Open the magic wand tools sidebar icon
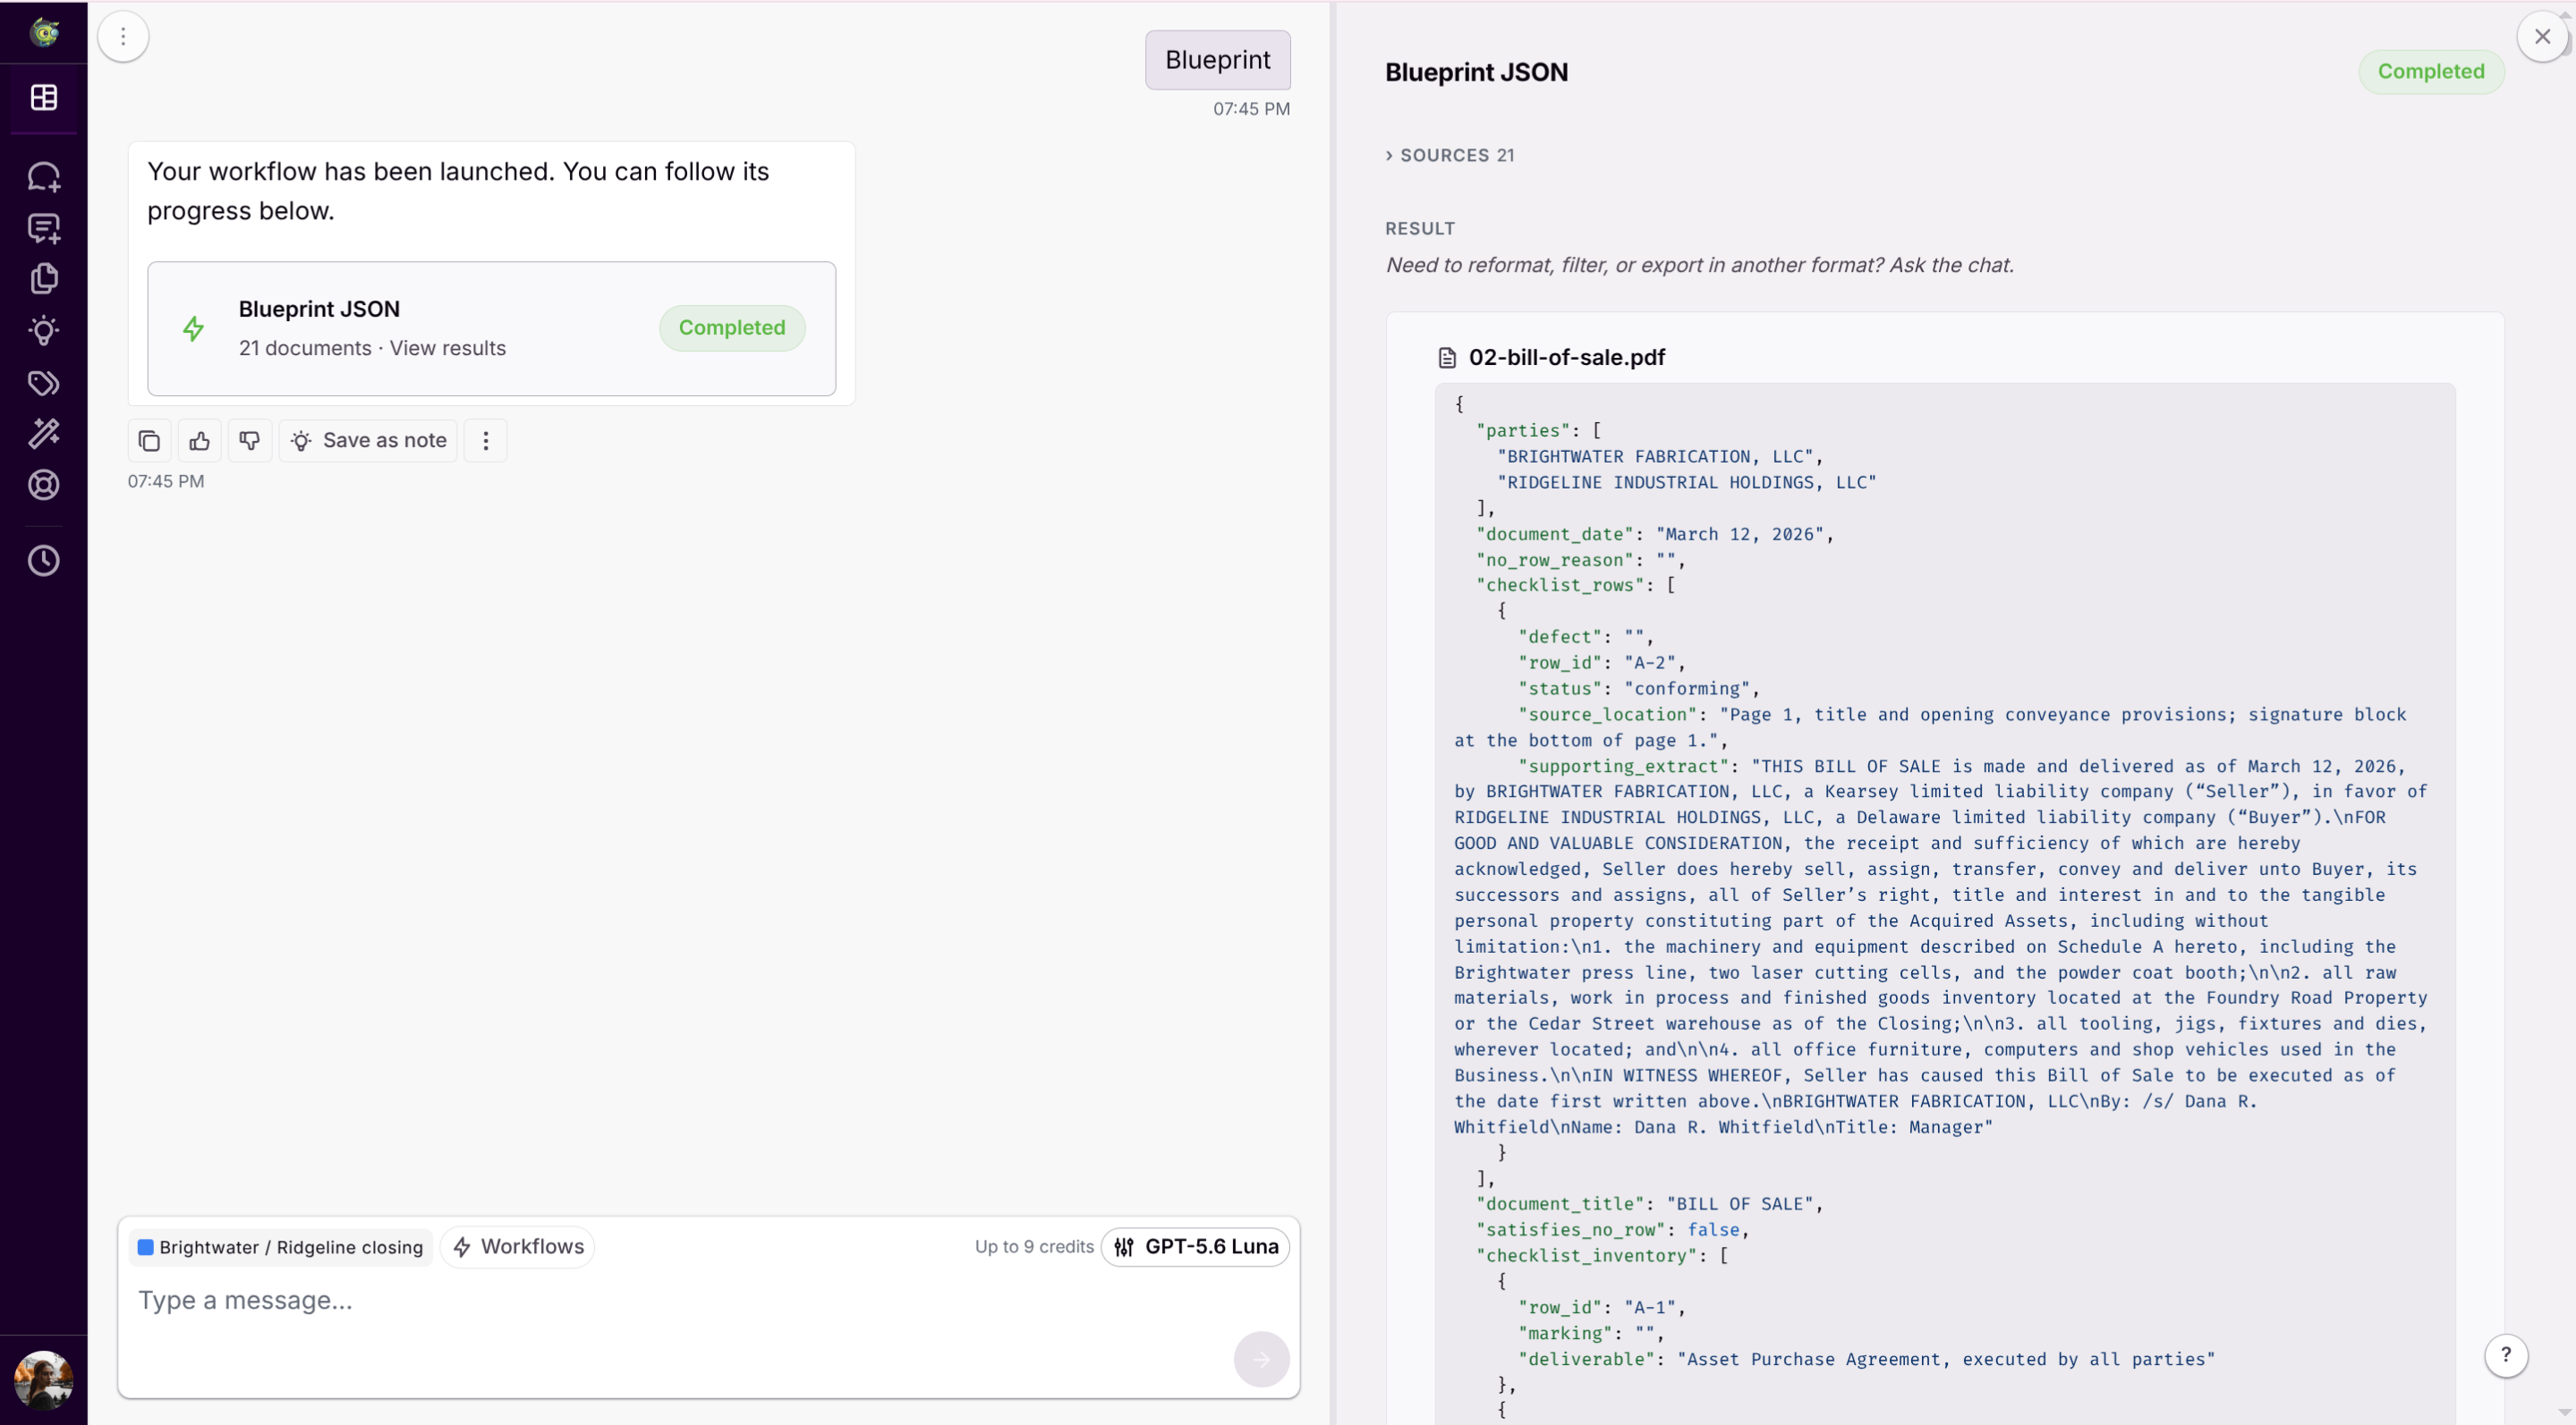Viewport: 2576px width, 1425px height. 44,433
